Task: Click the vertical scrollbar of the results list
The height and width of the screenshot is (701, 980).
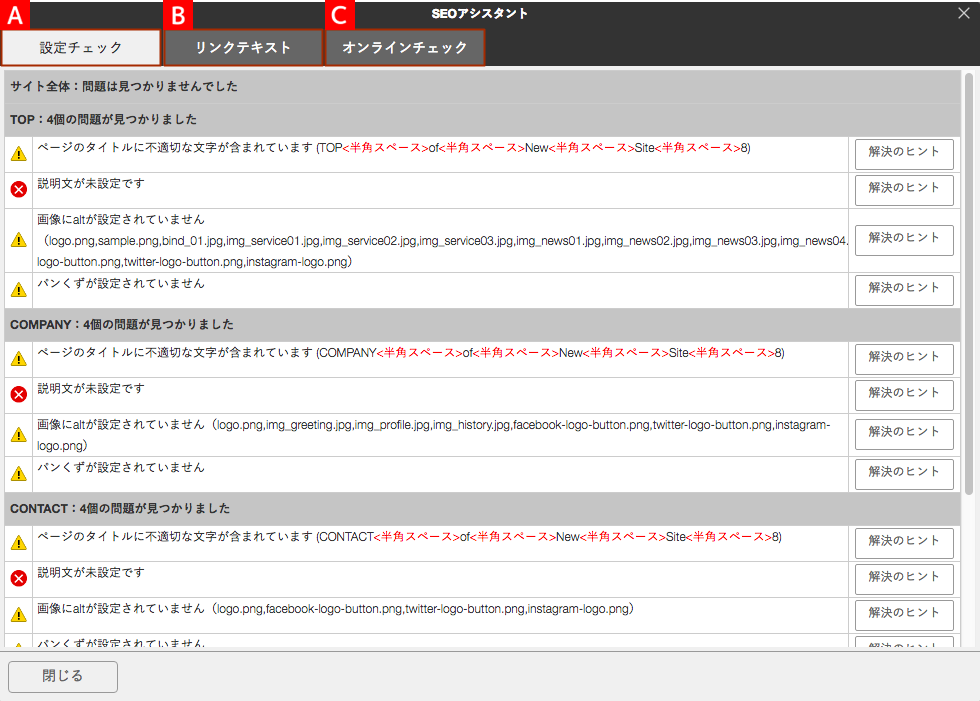Action: click(x=969, y=284)
